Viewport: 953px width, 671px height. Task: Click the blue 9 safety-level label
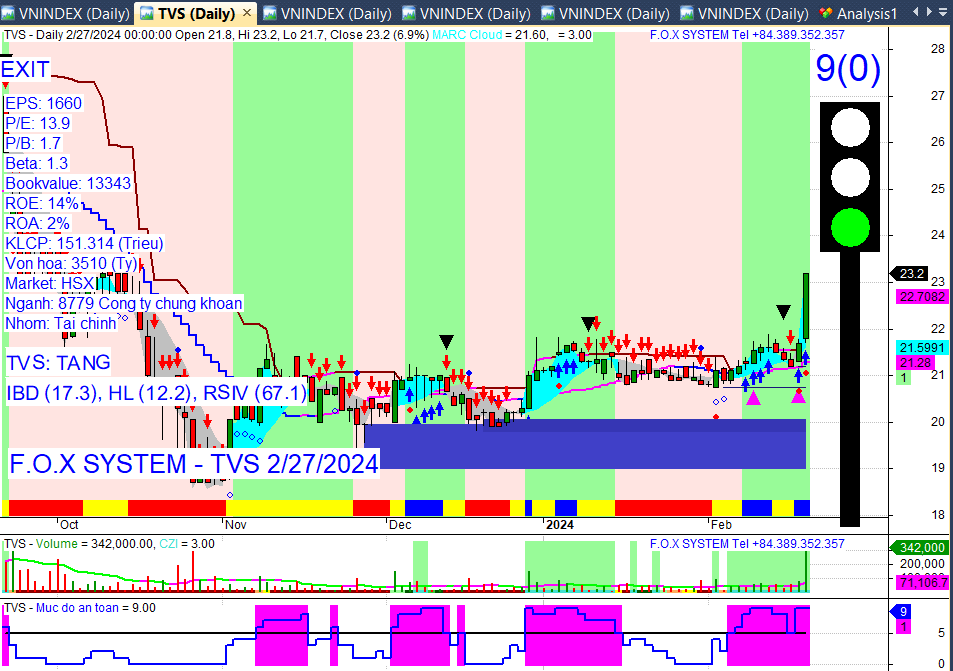point(902,612)
